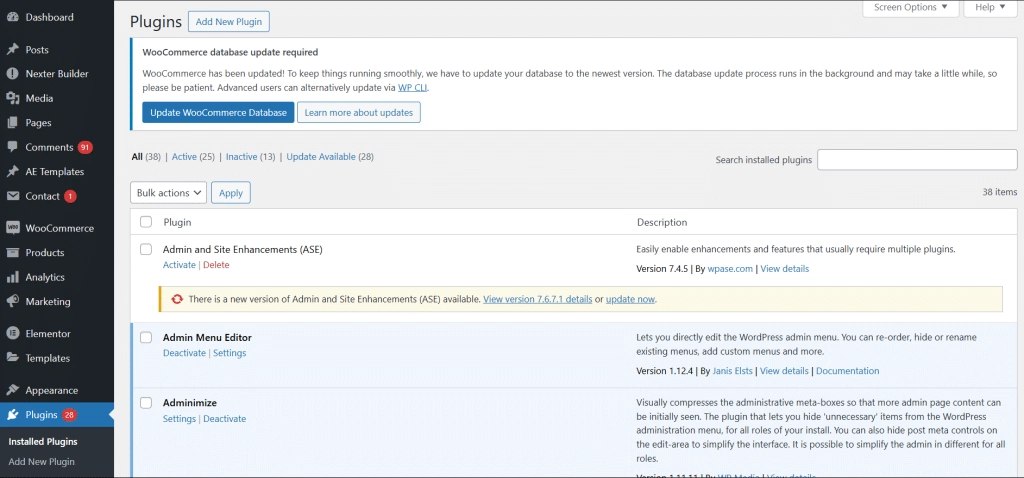Image resolution: width=1024 pixels, height=478 pixels.
Task: Click the Plugins plug icon
Action: [12, 415]
